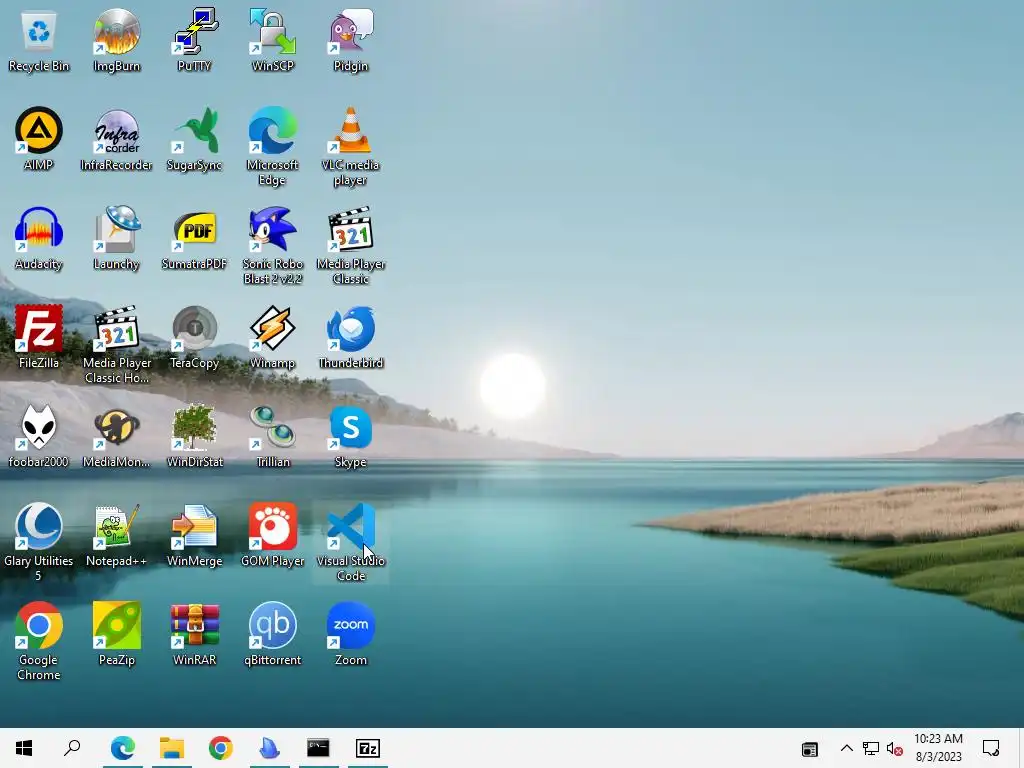The width and height of the screenshot is (1024, 768).
Task: Click the Glary Utilities 5 icon
Action: click(39, 542)
